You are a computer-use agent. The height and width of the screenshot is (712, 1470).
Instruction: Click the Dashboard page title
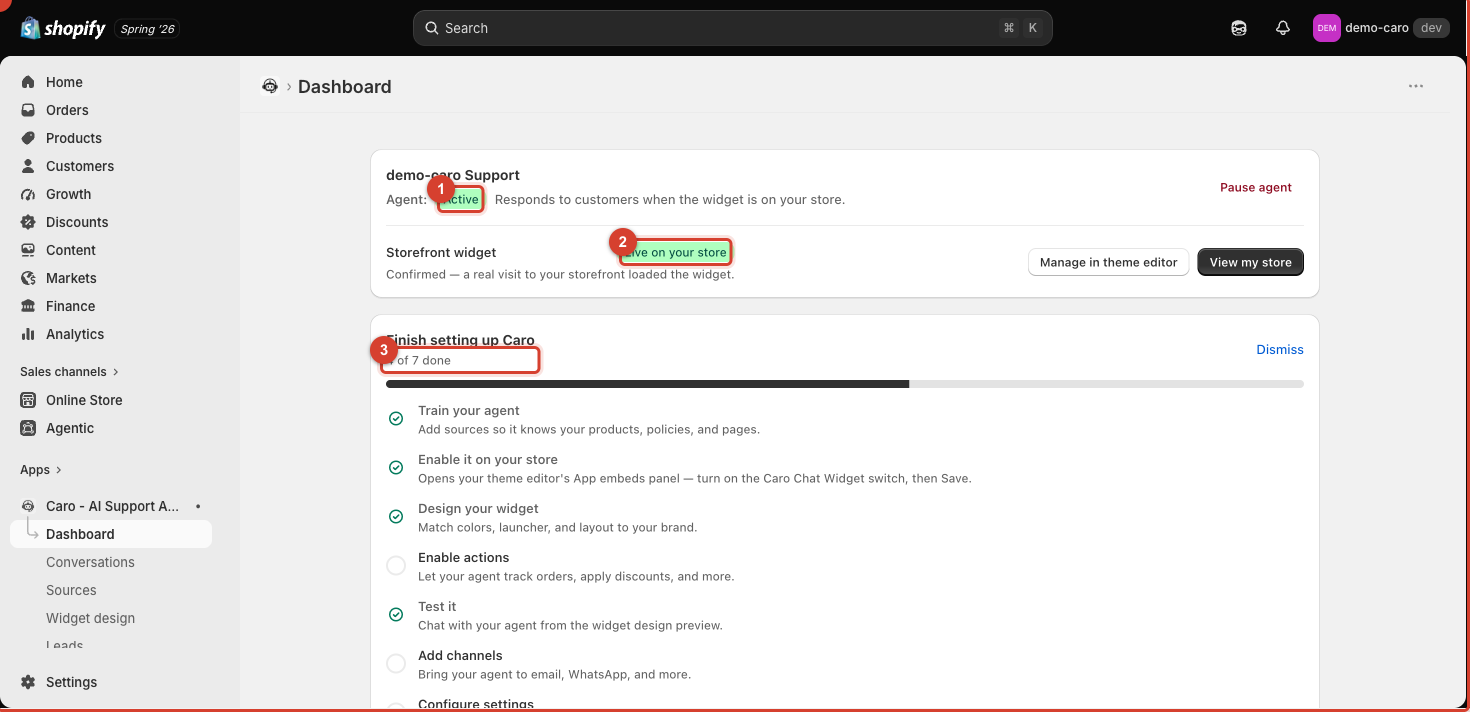(345, 86)
